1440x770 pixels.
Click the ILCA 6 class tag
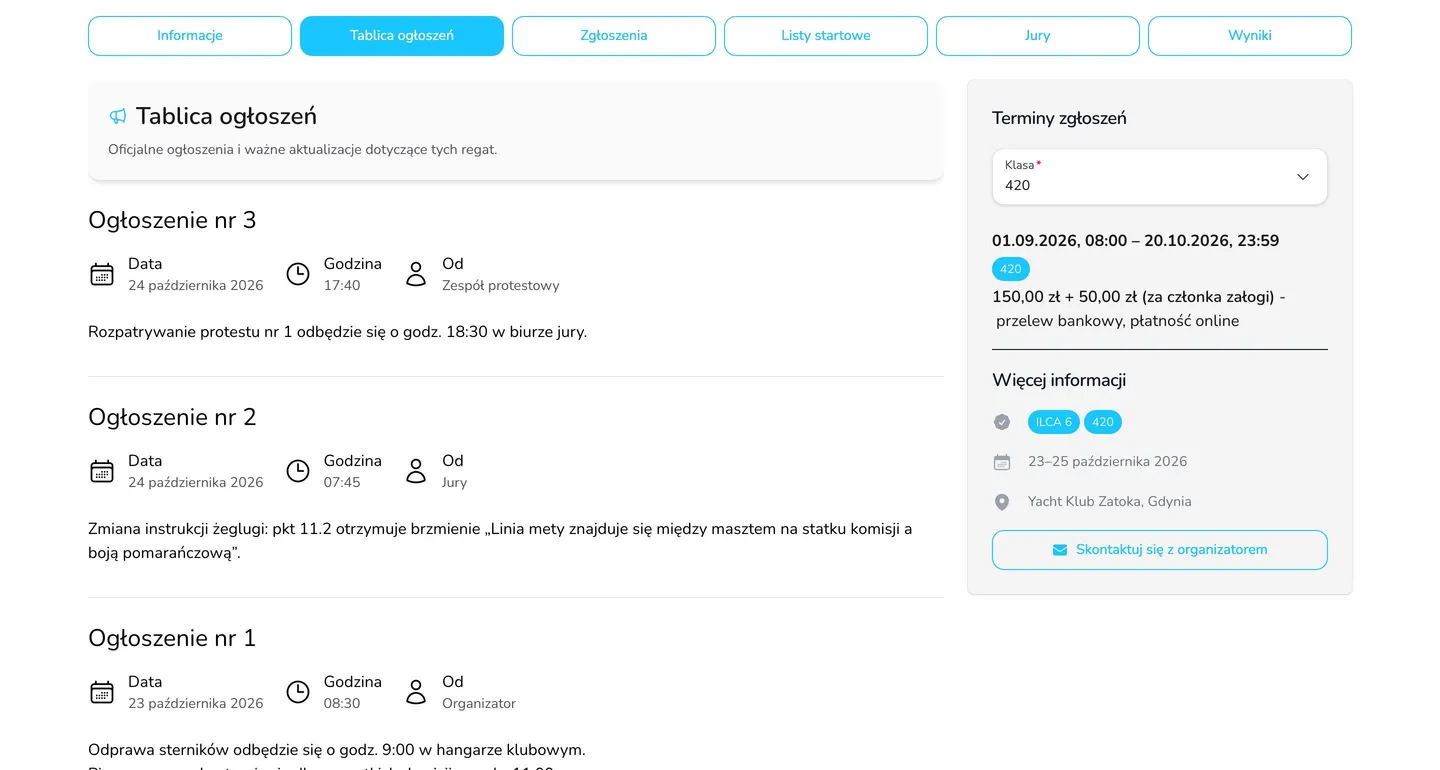point(1054,422)
